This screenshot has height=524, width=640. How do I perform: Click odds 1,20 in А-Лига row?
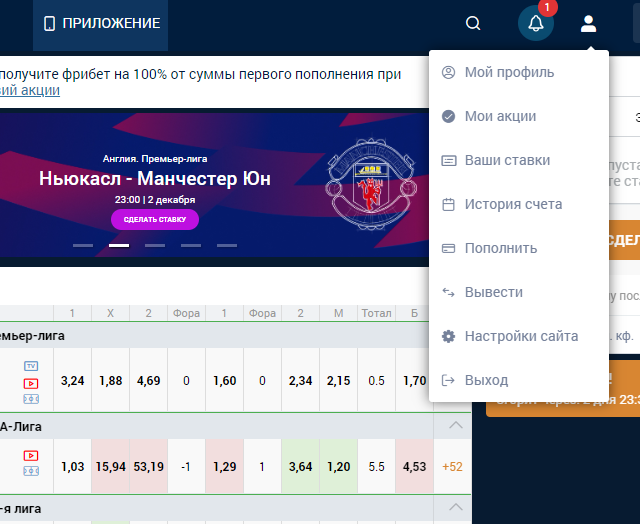pyautogui.click(x=338, y=466)
